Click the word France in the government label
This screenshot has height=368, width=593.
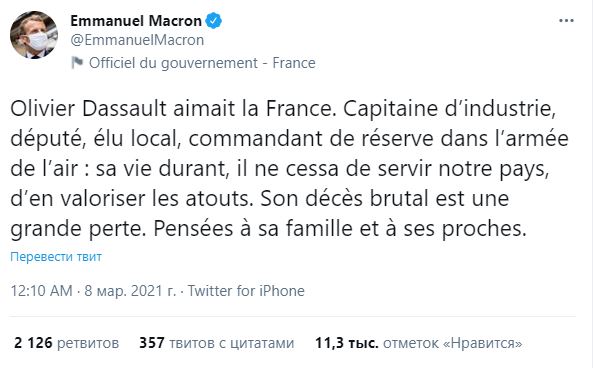click(294, 63)
